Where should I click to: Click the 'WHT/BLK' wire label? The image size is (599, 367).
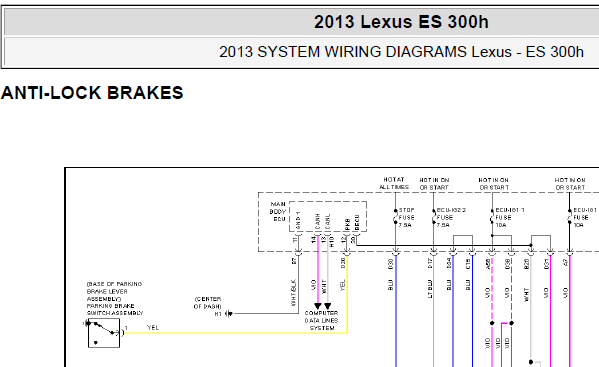coord(293,293)
